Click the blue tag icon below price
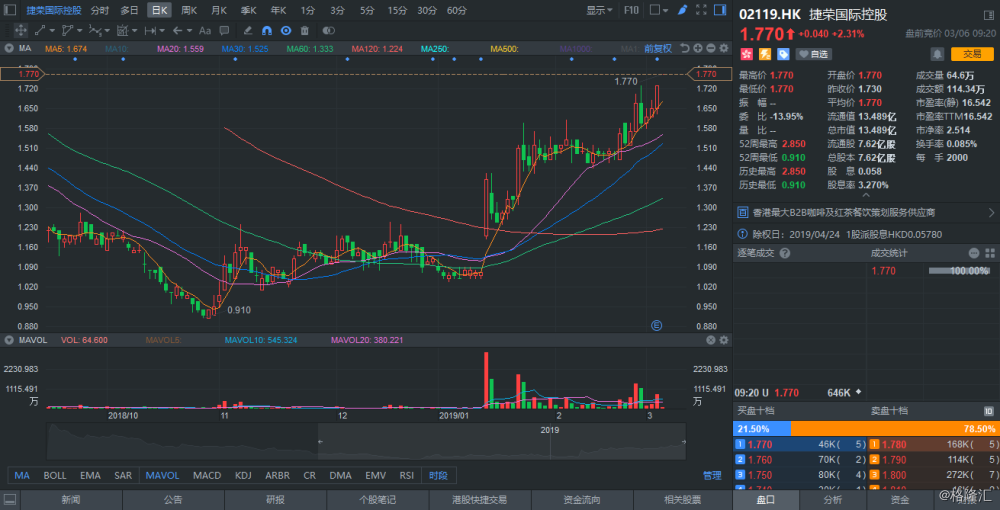This screenshot has width=1000, height=510. pyautogui.click(x=783, y=53)
